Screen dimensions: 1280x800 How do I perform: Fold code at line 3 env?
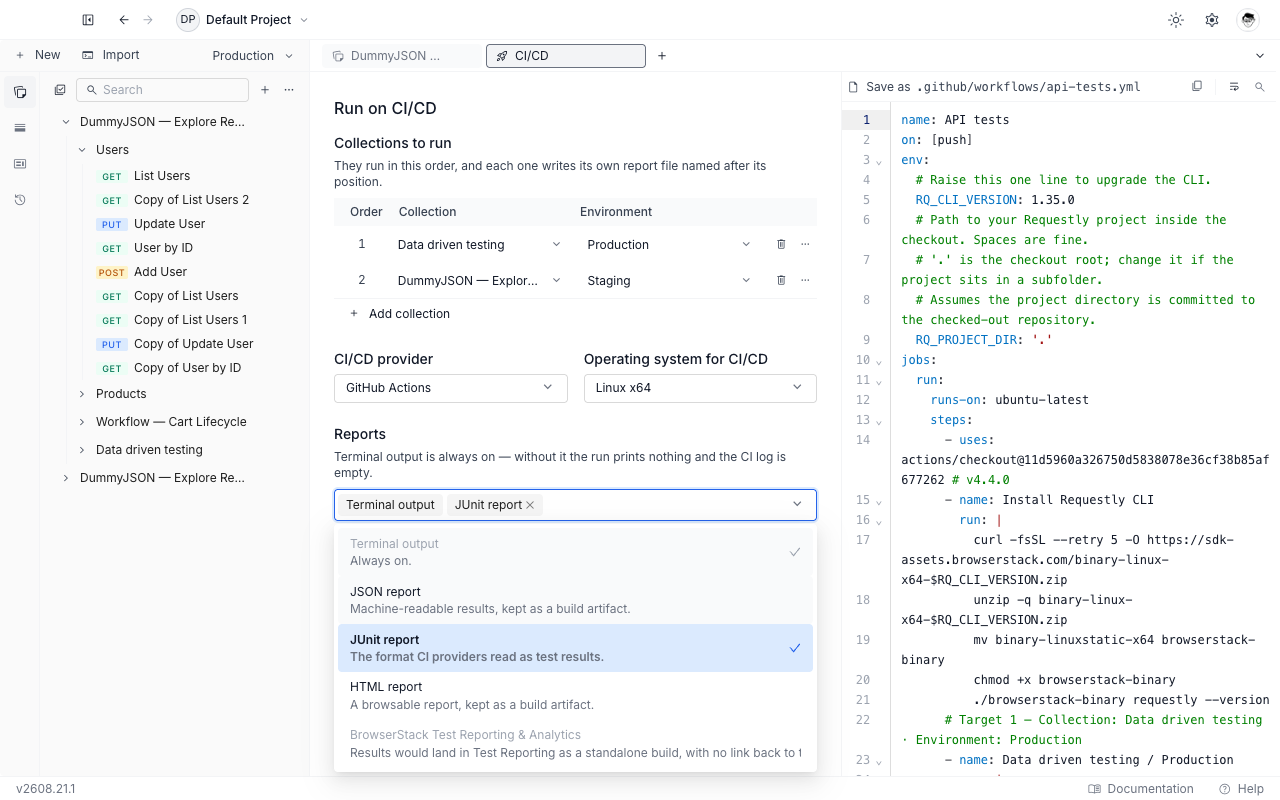[x=879, y=161]
